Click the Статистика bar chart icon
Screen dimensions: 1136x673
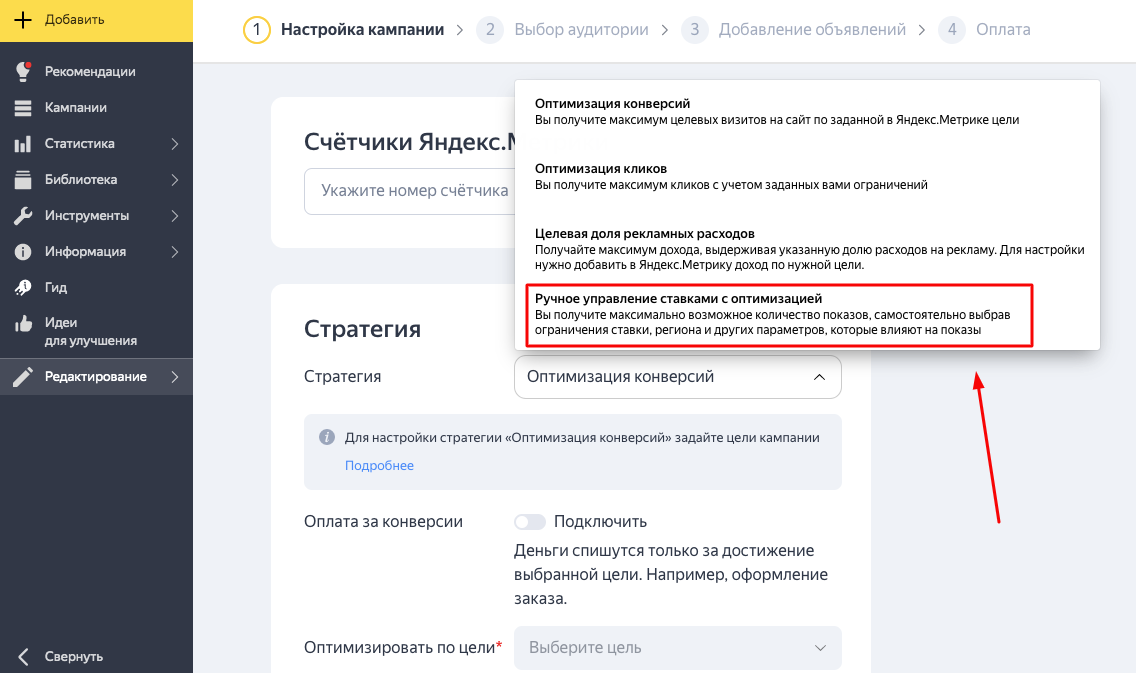tap(23, 143)
